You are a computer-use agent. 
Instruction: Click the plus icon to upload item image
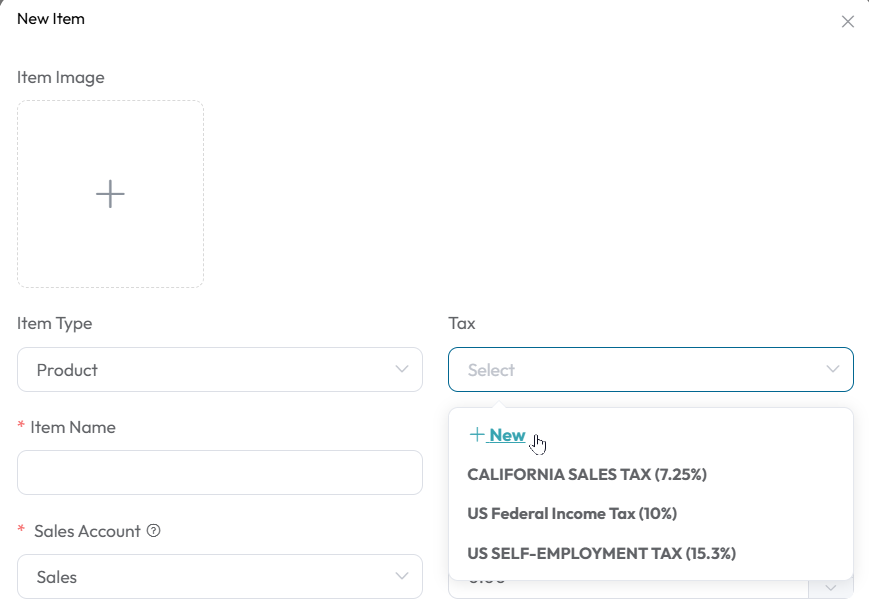click(110, 194)
